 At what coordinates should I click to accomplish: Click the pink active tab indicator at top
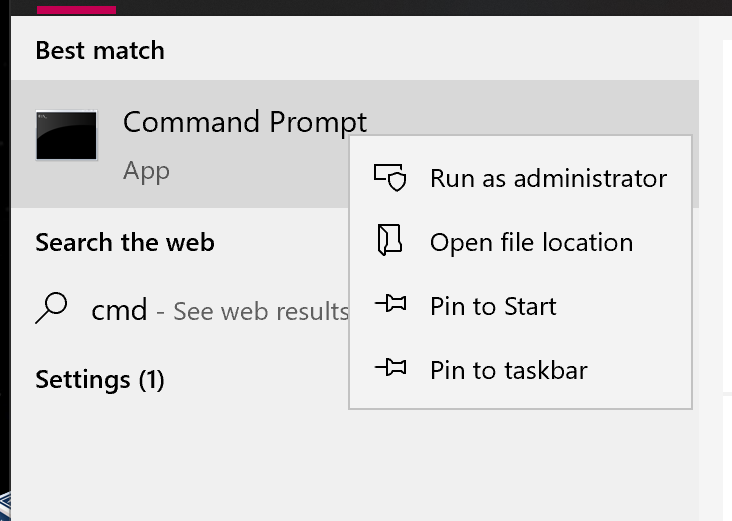tap(76, 9)
